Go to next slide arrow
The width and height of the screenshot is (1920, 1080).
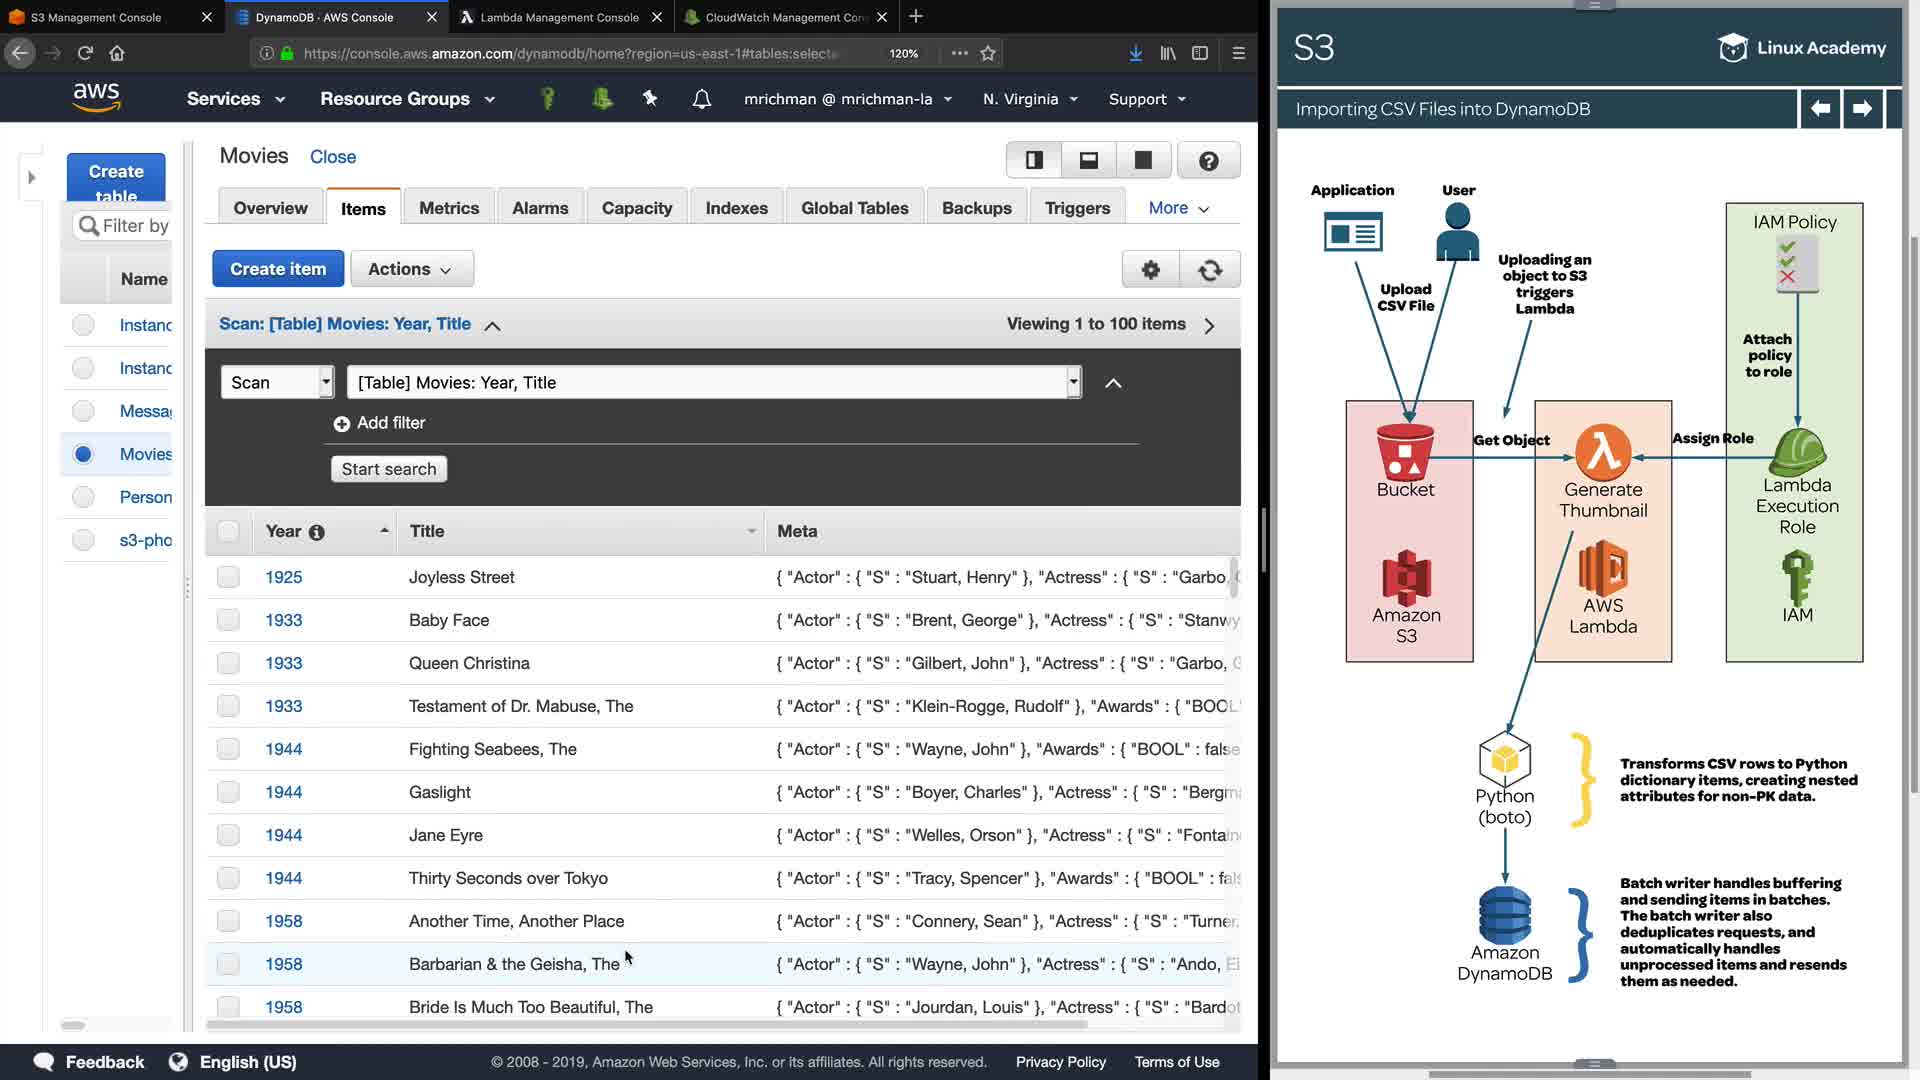[1861, 108]
